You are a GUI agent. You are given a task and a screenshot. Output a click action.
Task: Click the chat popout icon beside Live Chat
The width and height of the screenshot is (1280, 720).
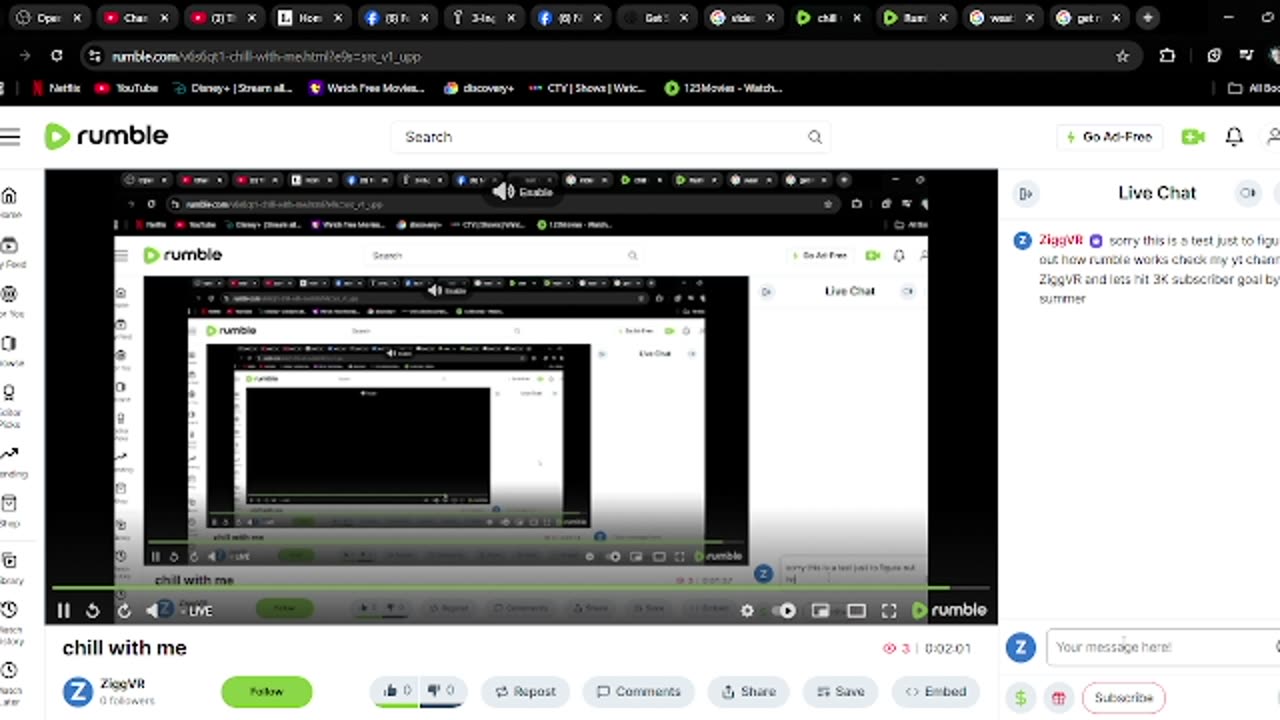1248,193
